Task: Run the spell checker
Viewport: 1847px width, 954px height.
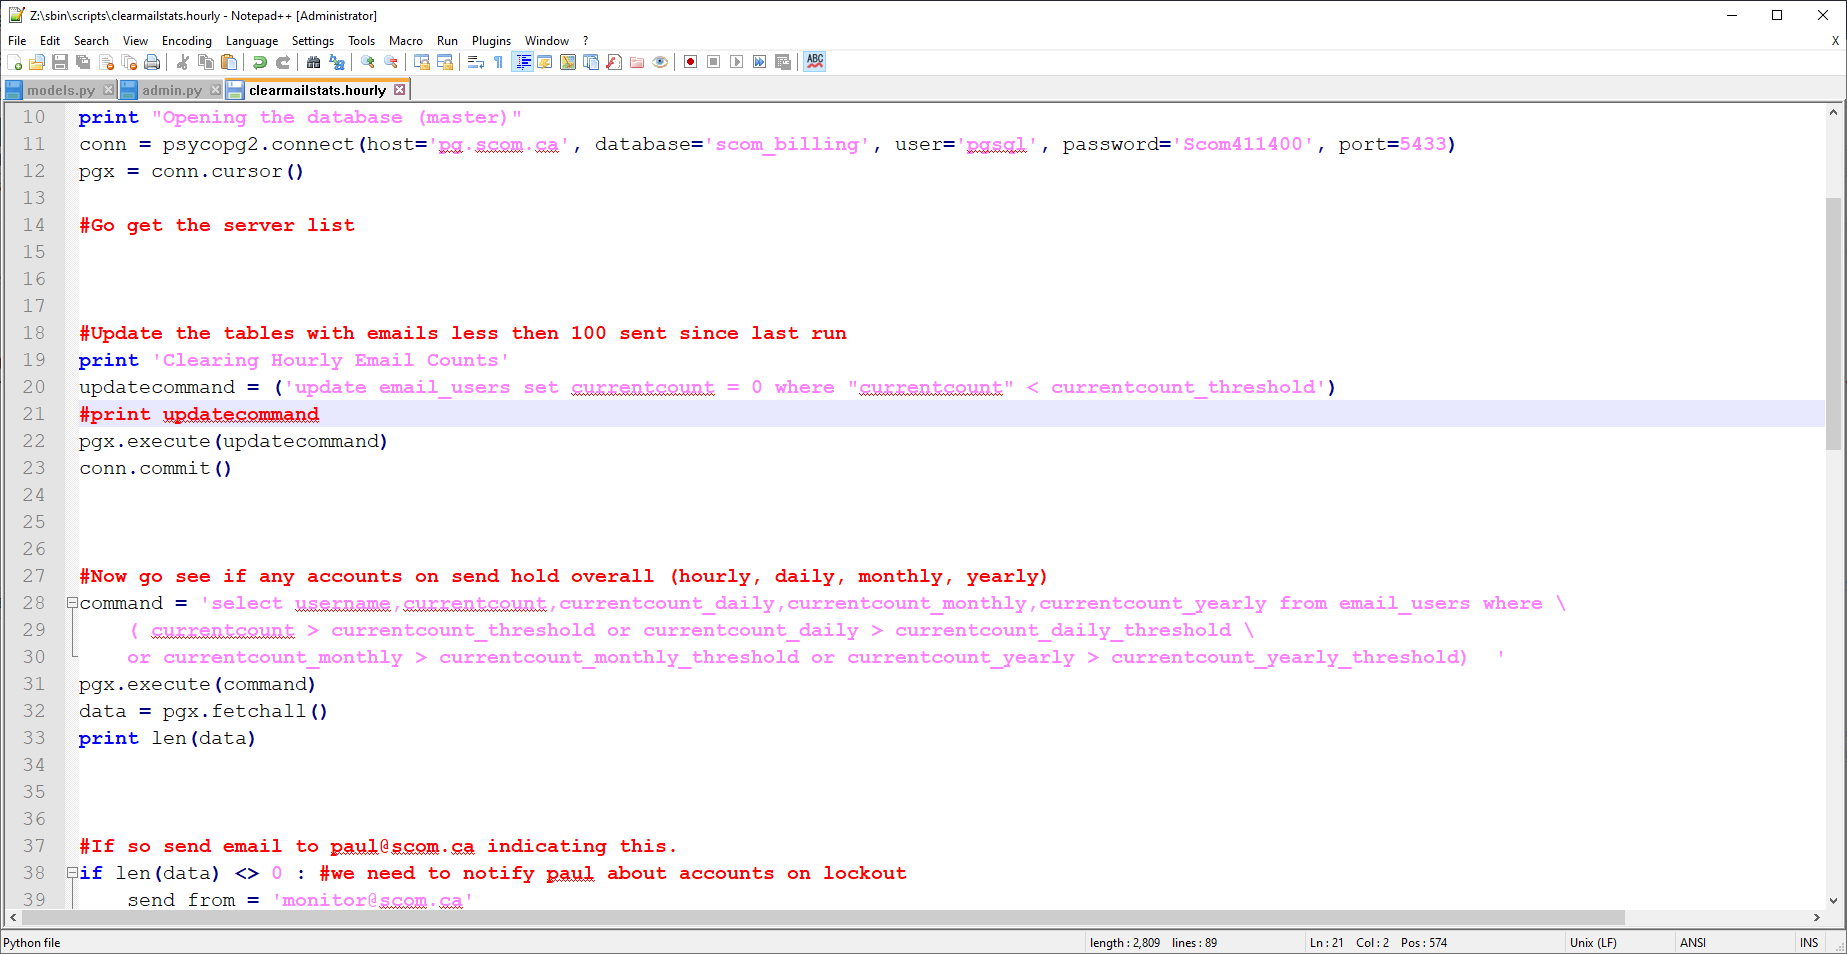Action: pyautogui.click(x=814, y=61)
